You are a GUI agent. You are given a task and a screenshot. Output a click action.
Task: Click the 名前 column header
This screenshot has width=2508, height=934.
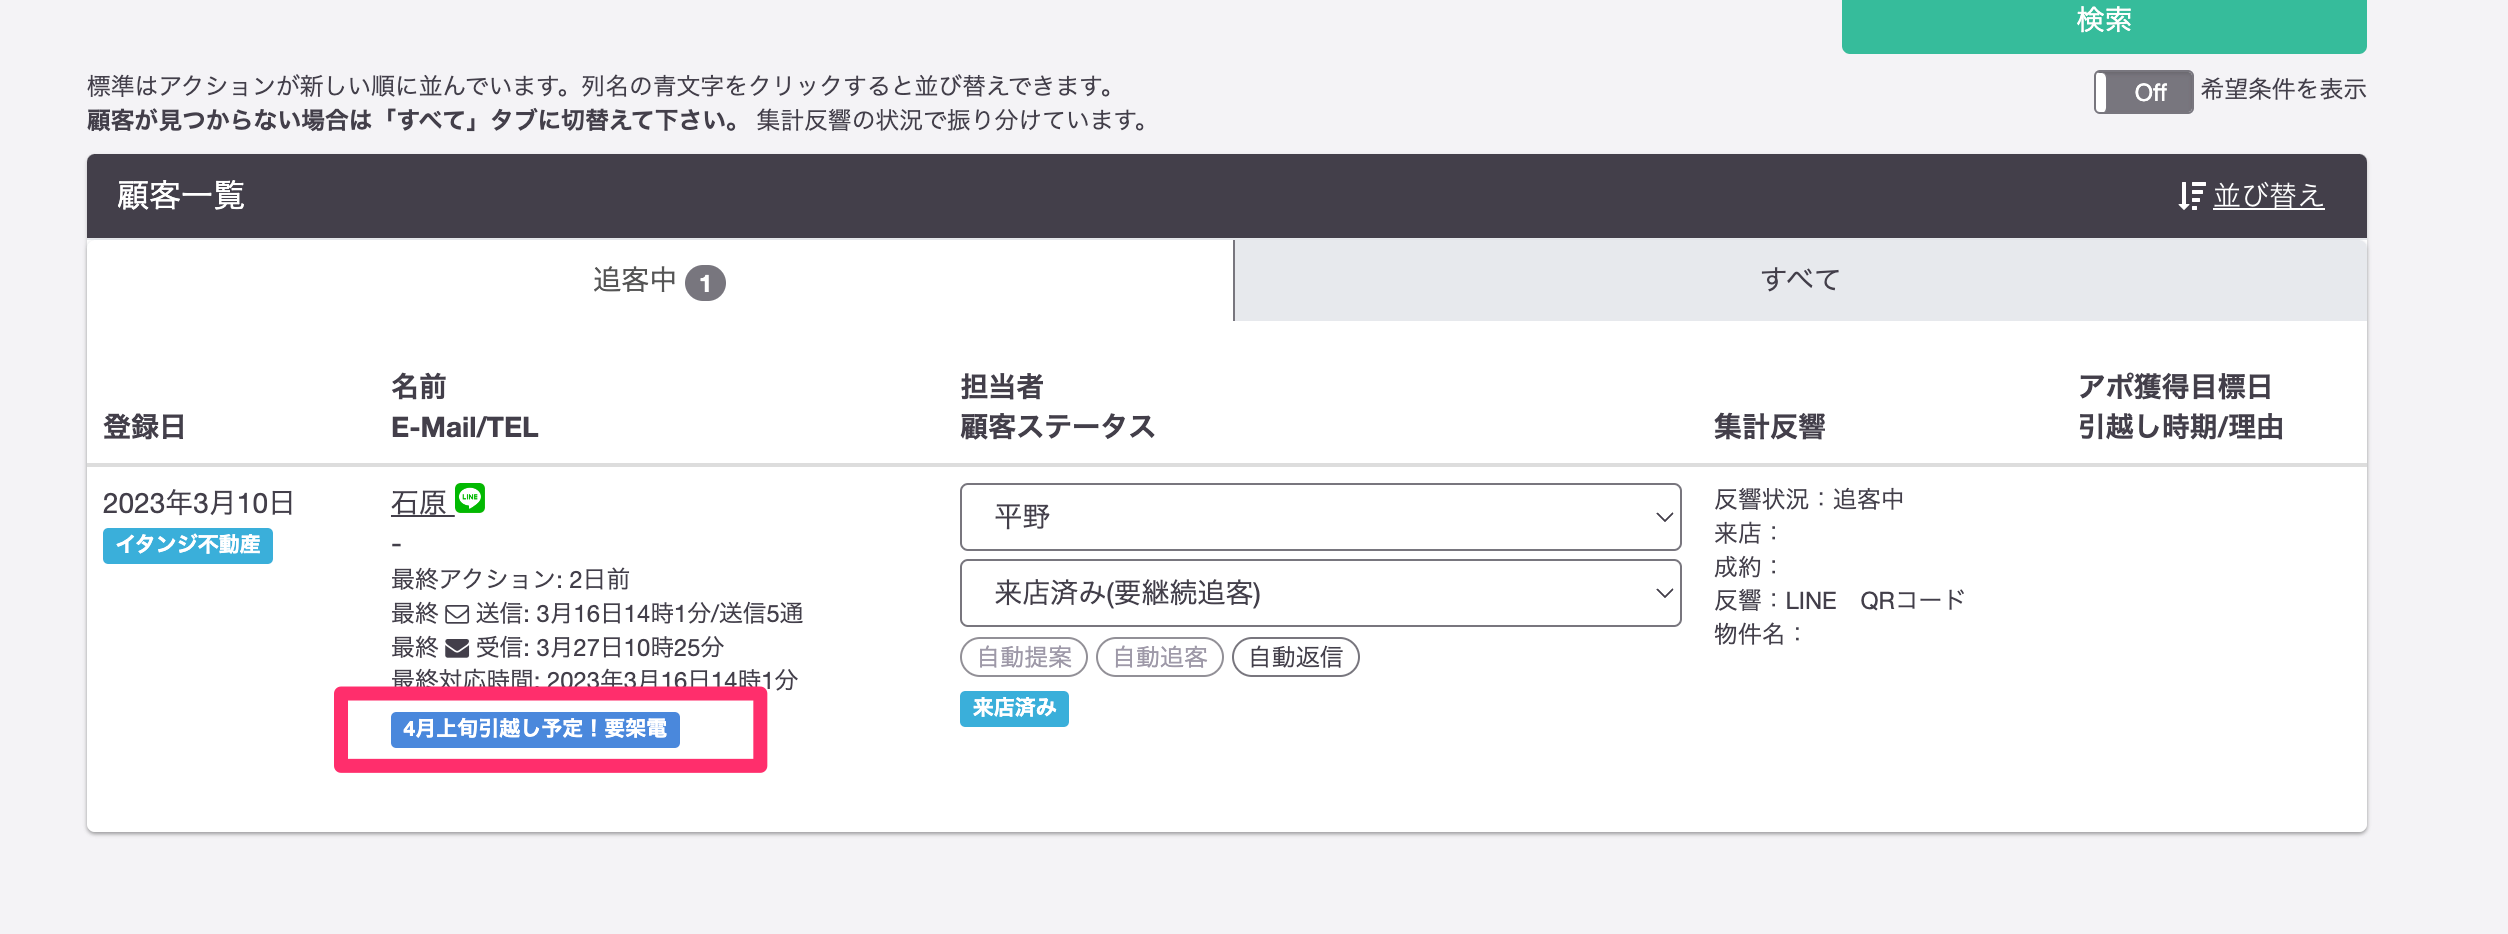click(x=419, y=386)
